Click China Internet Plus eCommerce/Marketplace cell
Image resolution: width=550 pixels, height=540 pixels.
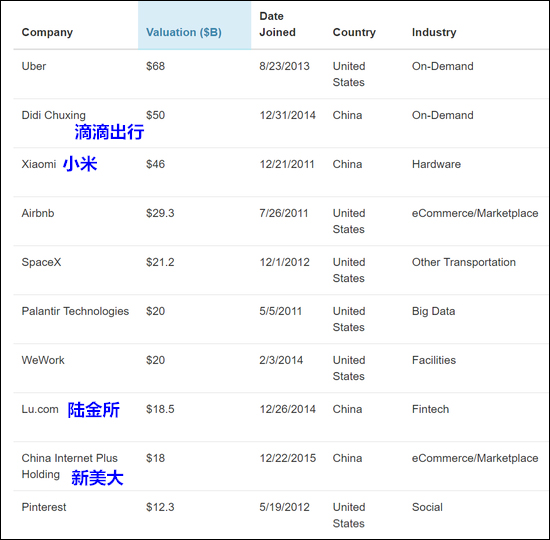coord(475,458)
